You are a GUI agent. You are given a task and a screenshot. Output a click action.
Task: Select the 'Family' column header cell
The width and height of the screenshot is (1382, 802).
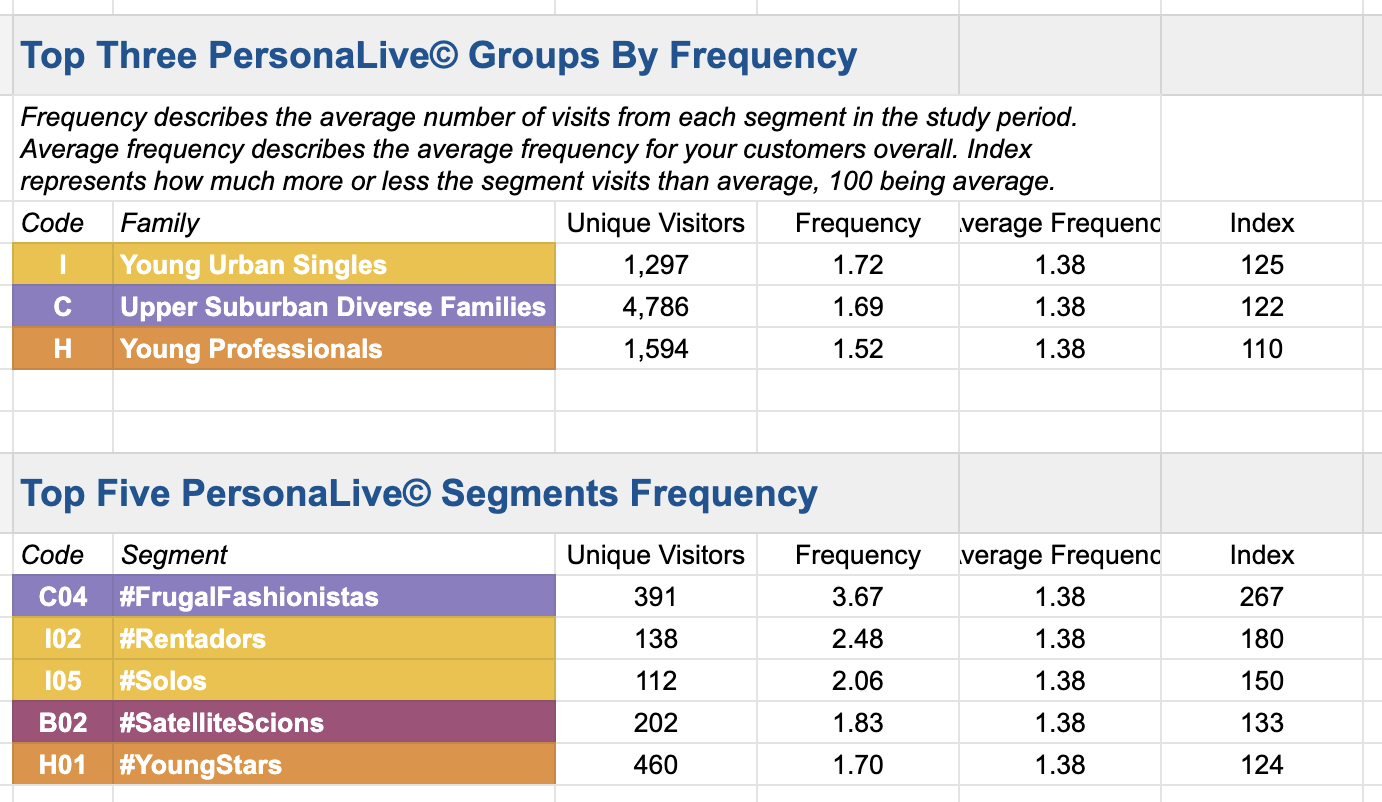(334, 223)
